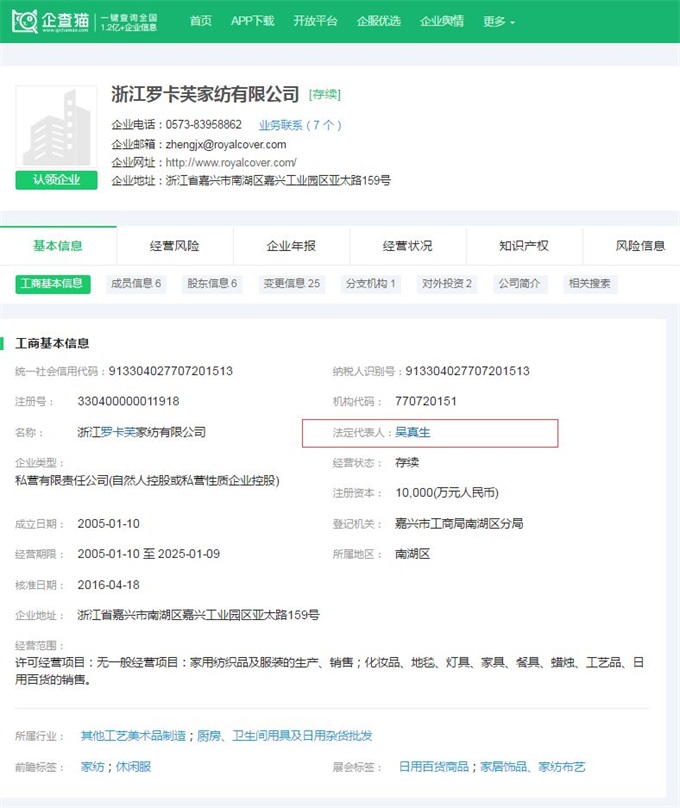Open the 其他工艺美术品制造 industry link

133,736
